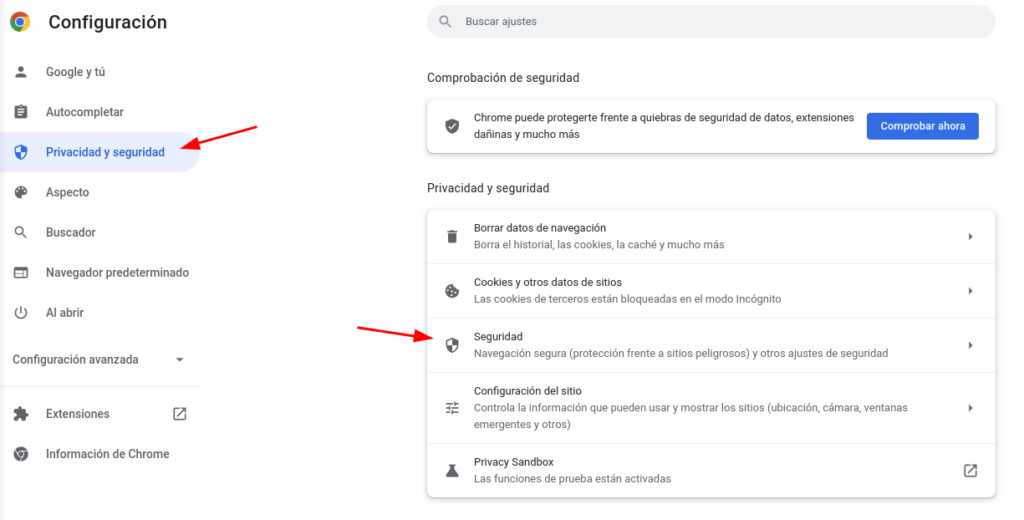
Task: Select Privacidad y seguridad menu item
Action: coord(105,152)
